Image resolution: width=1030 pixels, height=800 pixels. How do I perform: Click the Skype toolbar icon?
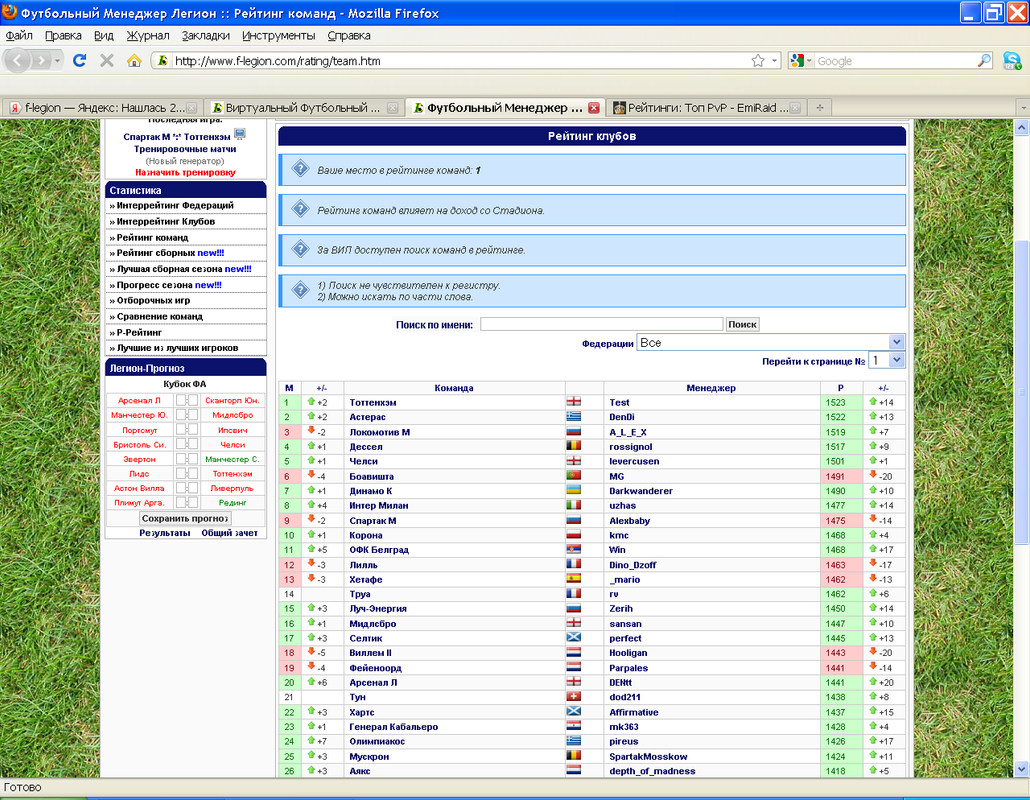pos(1012,60)
